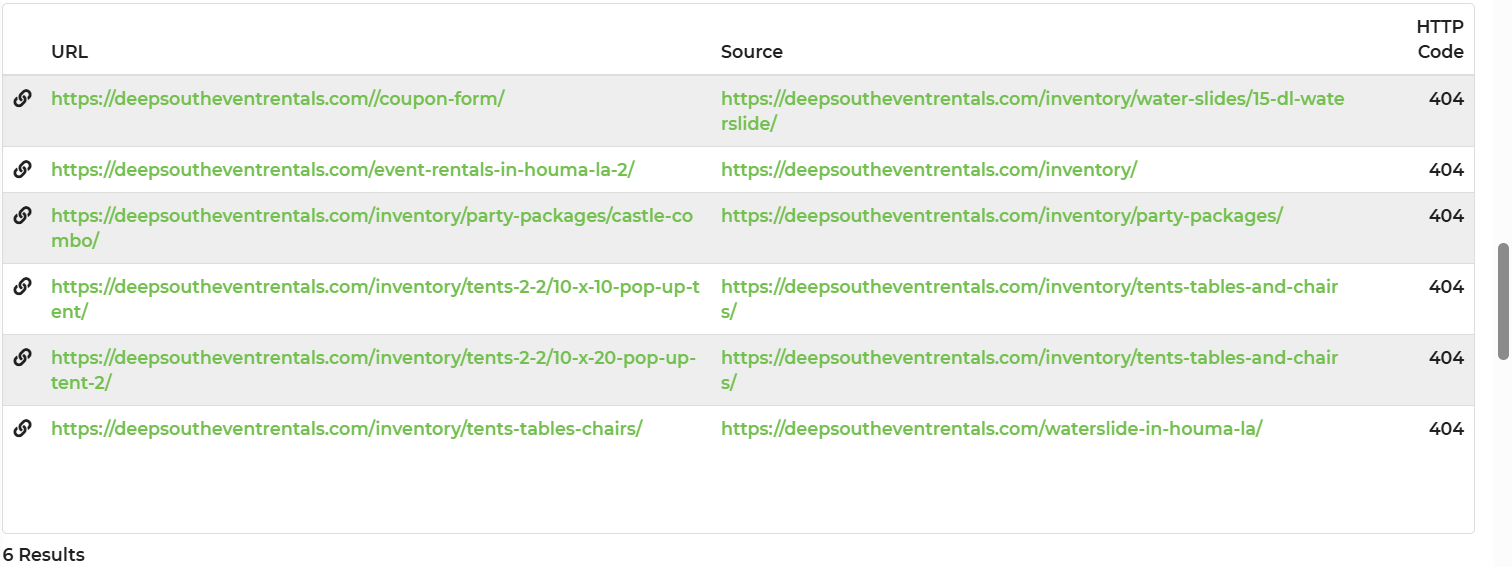The height and width of the screenshot is (567, 1512).
Task: Open the event-rentals-in-houma-la-2 broken URL
Action: [x=342, y=170]
